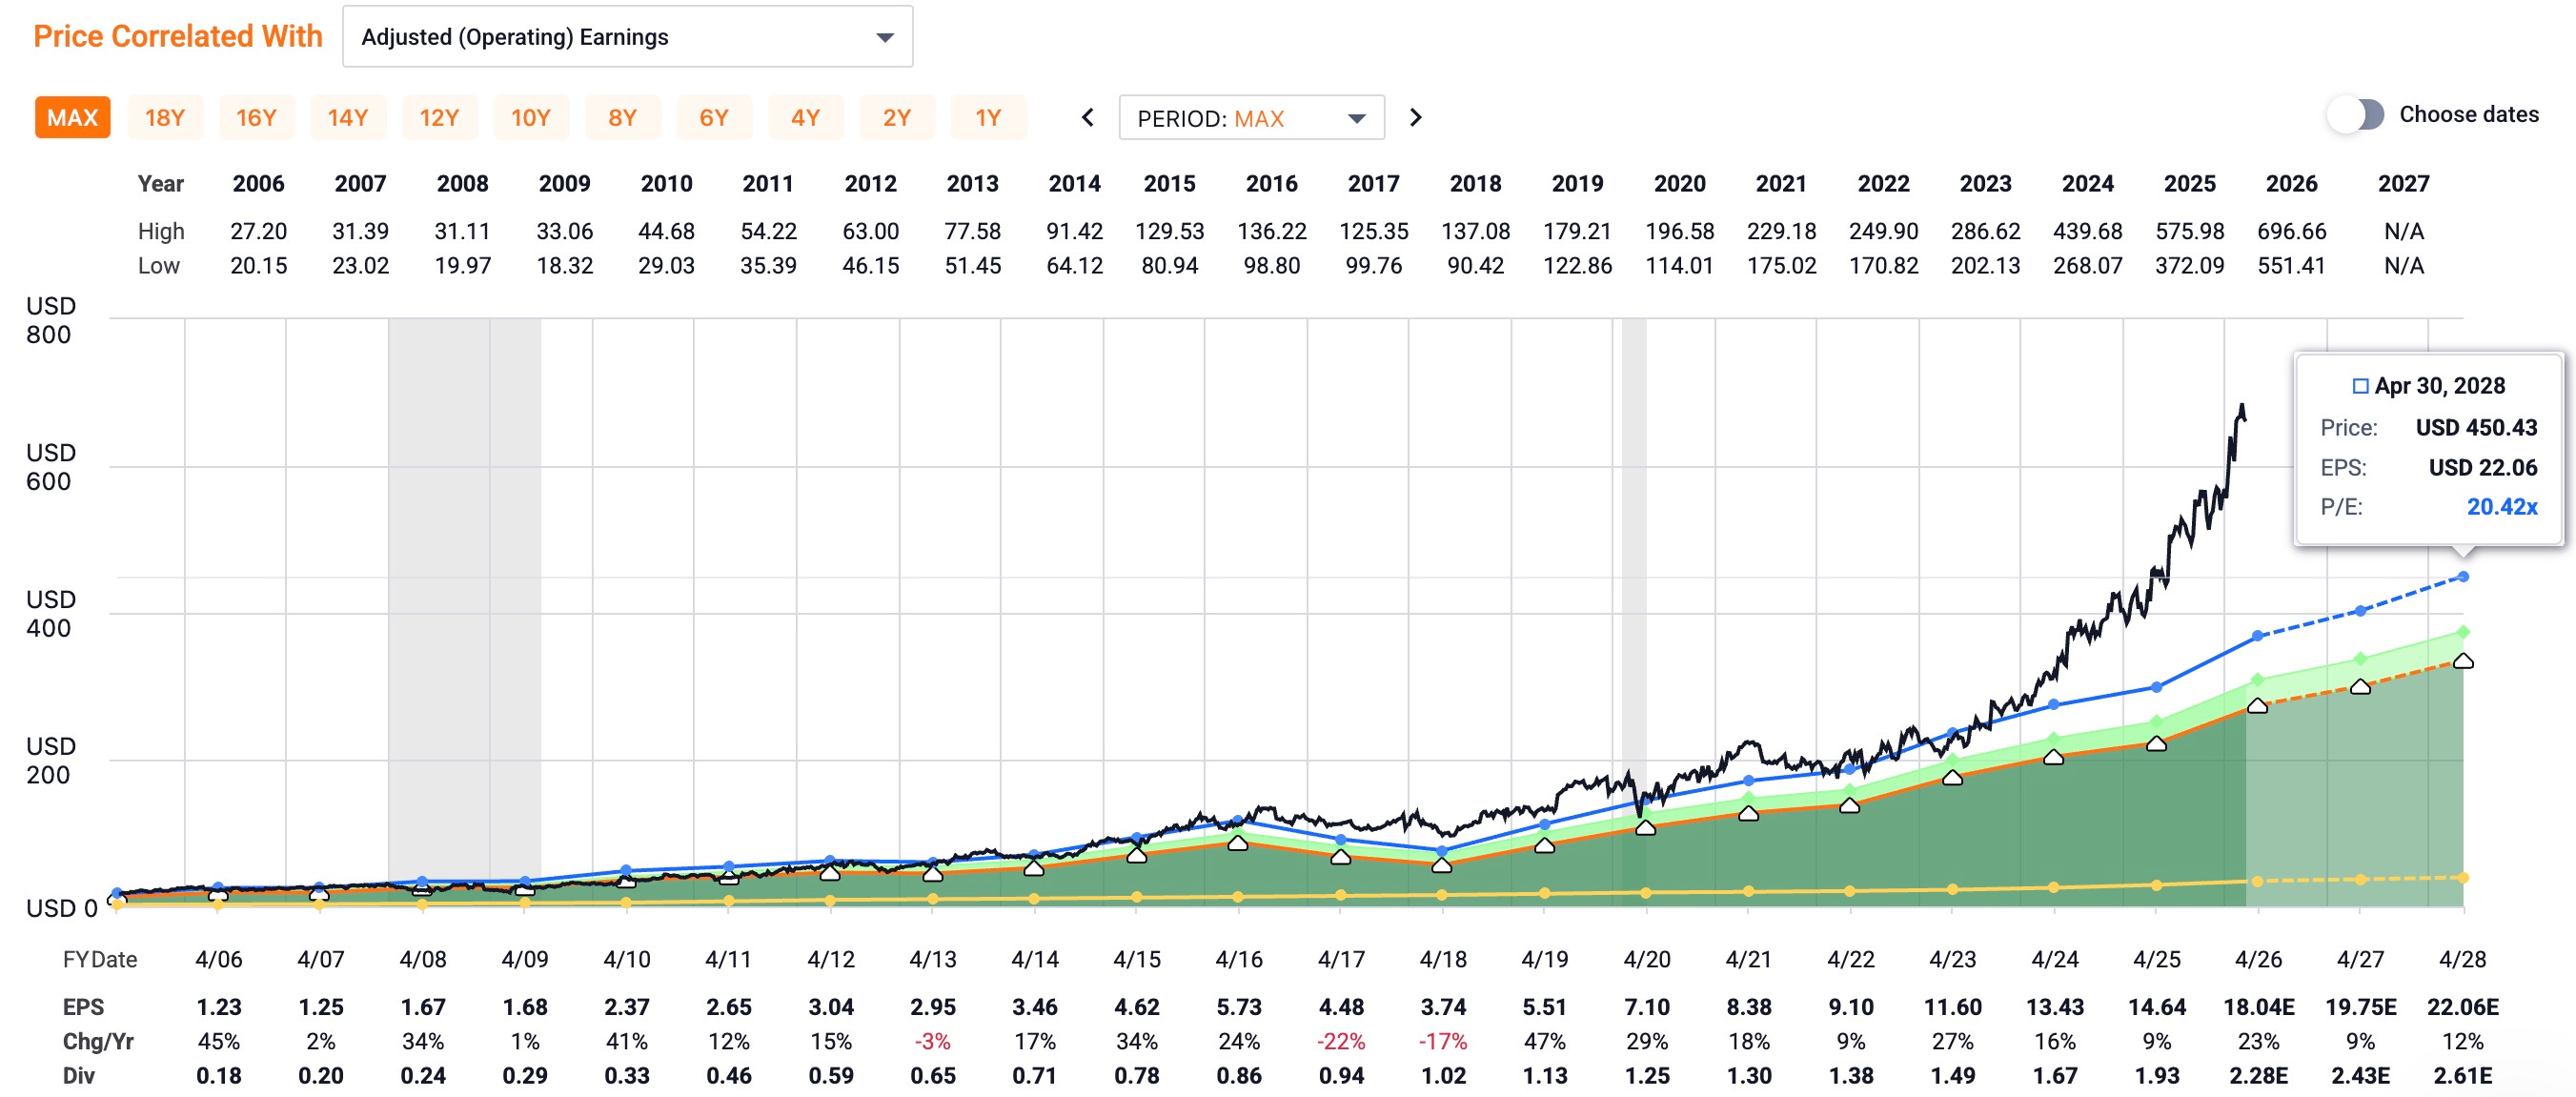Screen dimensions: 2576x1097
Task: Click the black price line peak
Action: point(2242,406)
